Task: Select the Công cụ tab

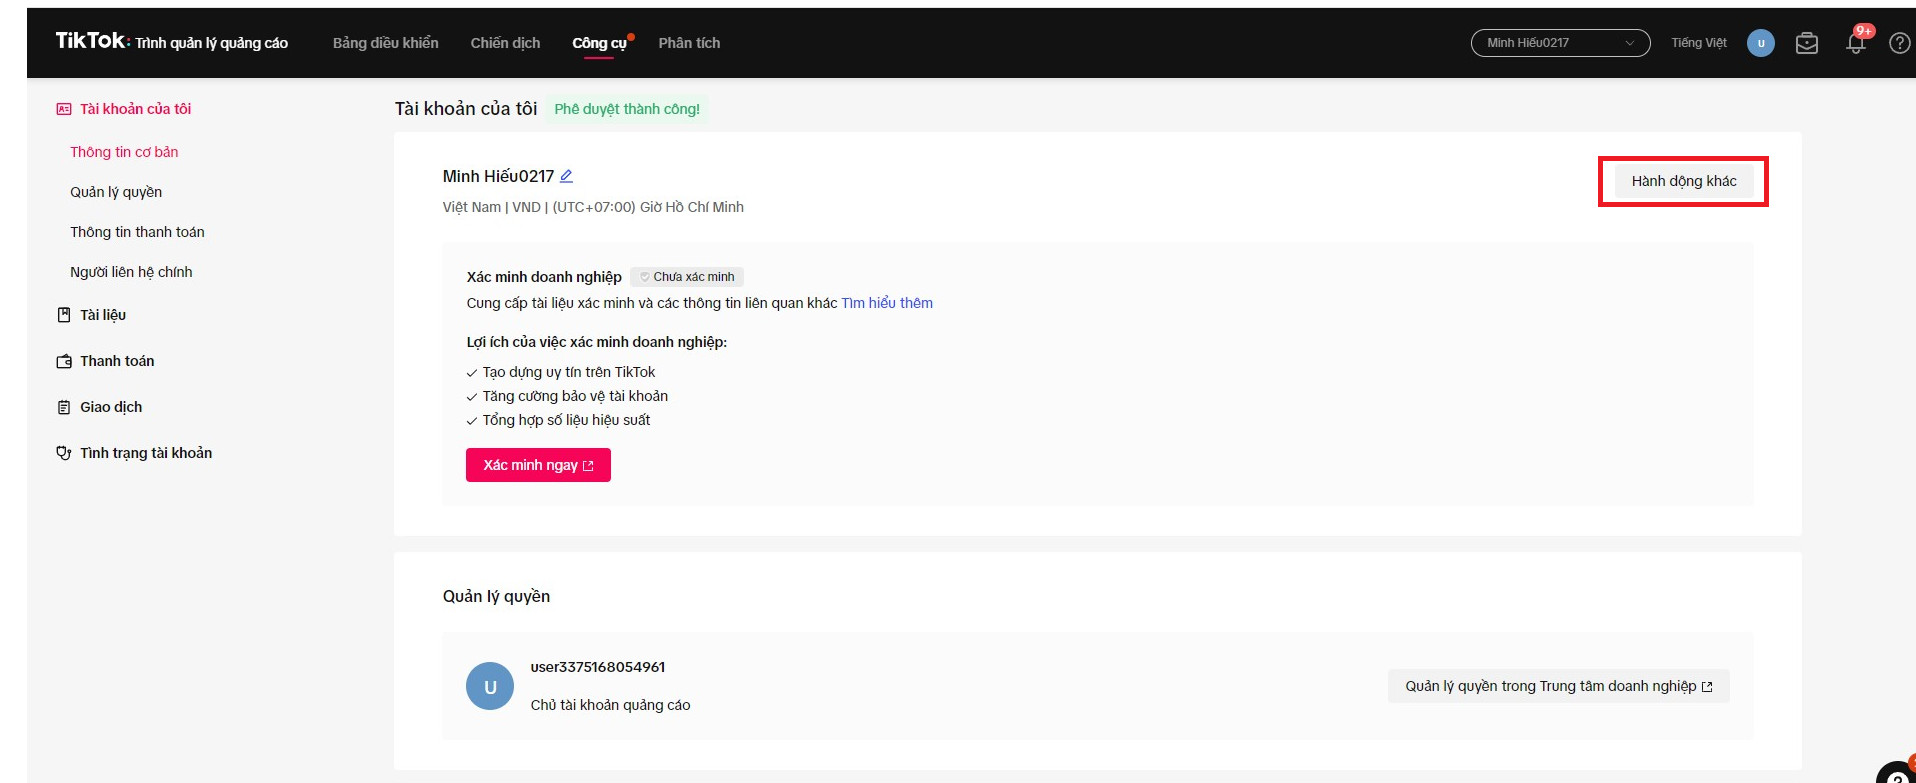Action: tap(599, 43)
